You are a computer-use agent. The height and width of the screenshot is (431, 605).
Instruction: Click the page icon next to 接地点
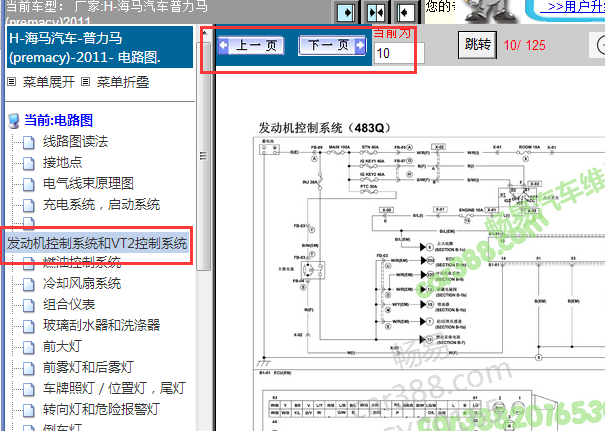pyautogui.click(x=29, y=163)
